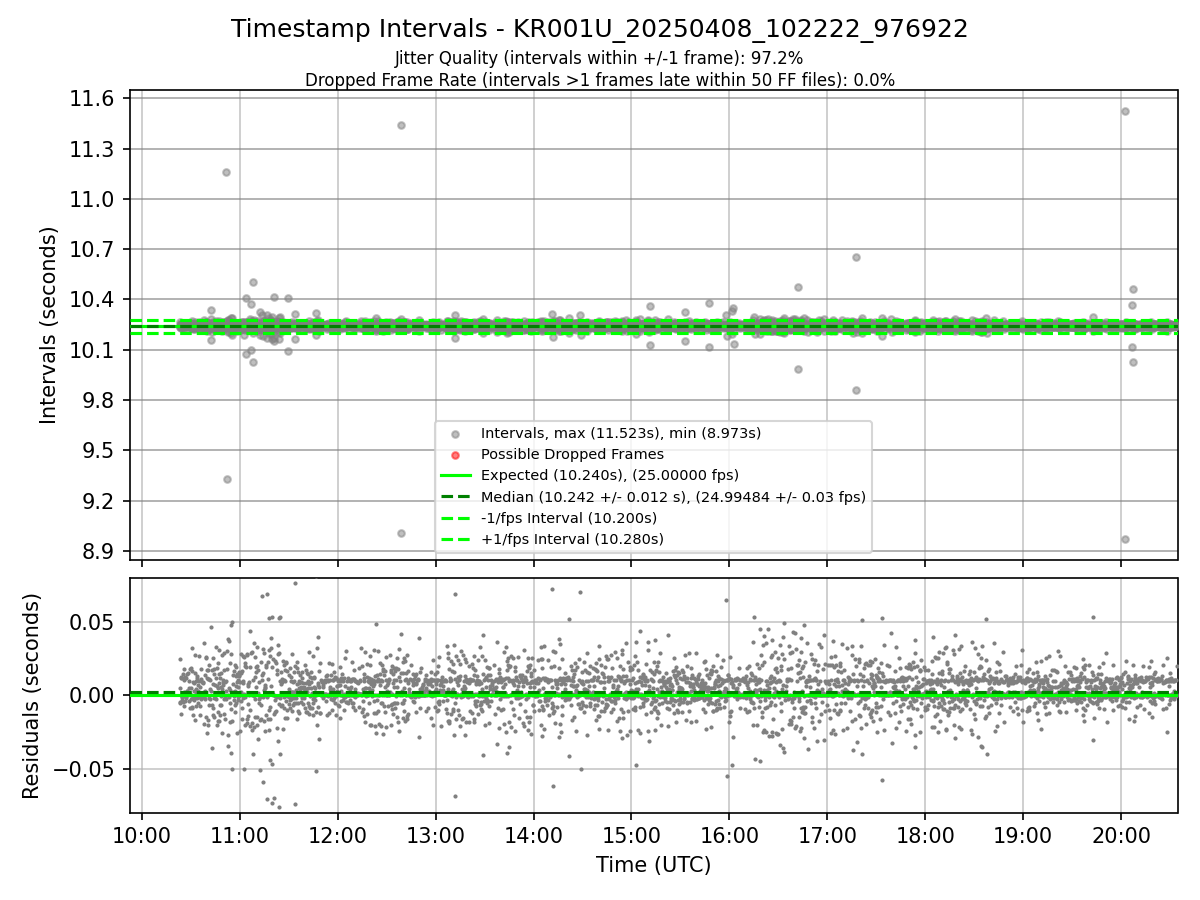This screenshot has width=1200, height=900.
Task: Click the '20:00' time tick label
Action: coord(1121,834)
